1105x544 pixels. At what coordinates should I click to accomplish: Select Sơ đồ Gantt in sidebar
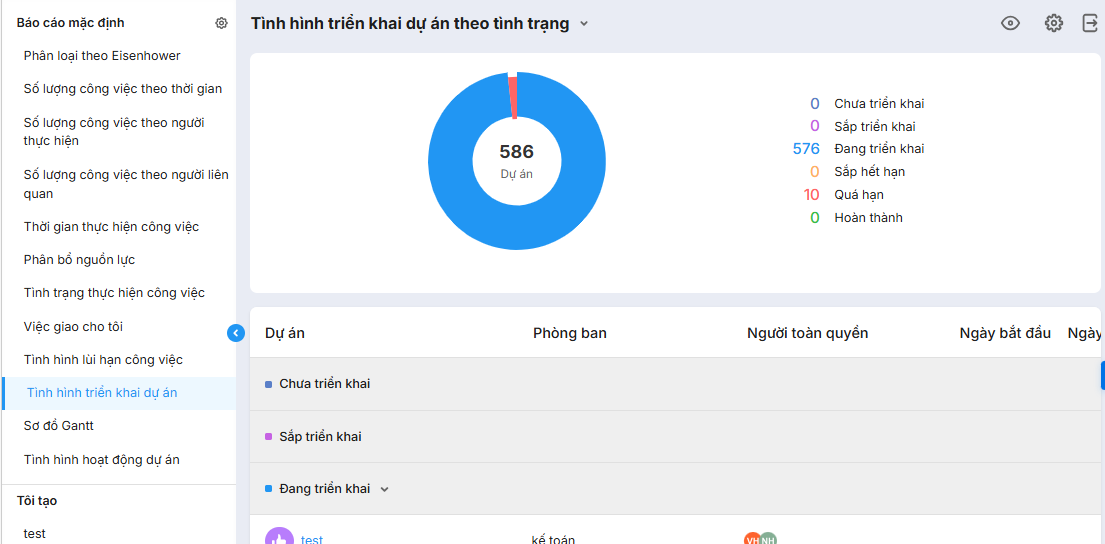coord(59,426)
